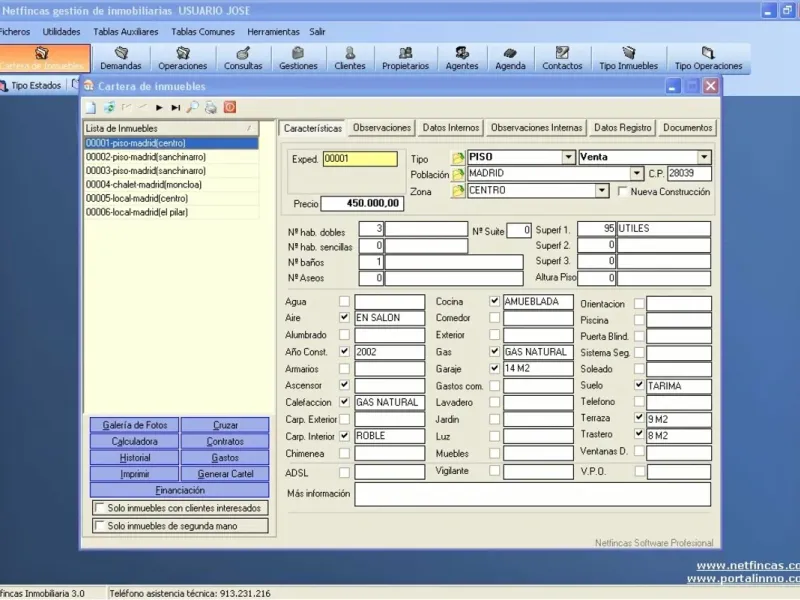Toggle the Ascensor checkbox

[345, 385]
